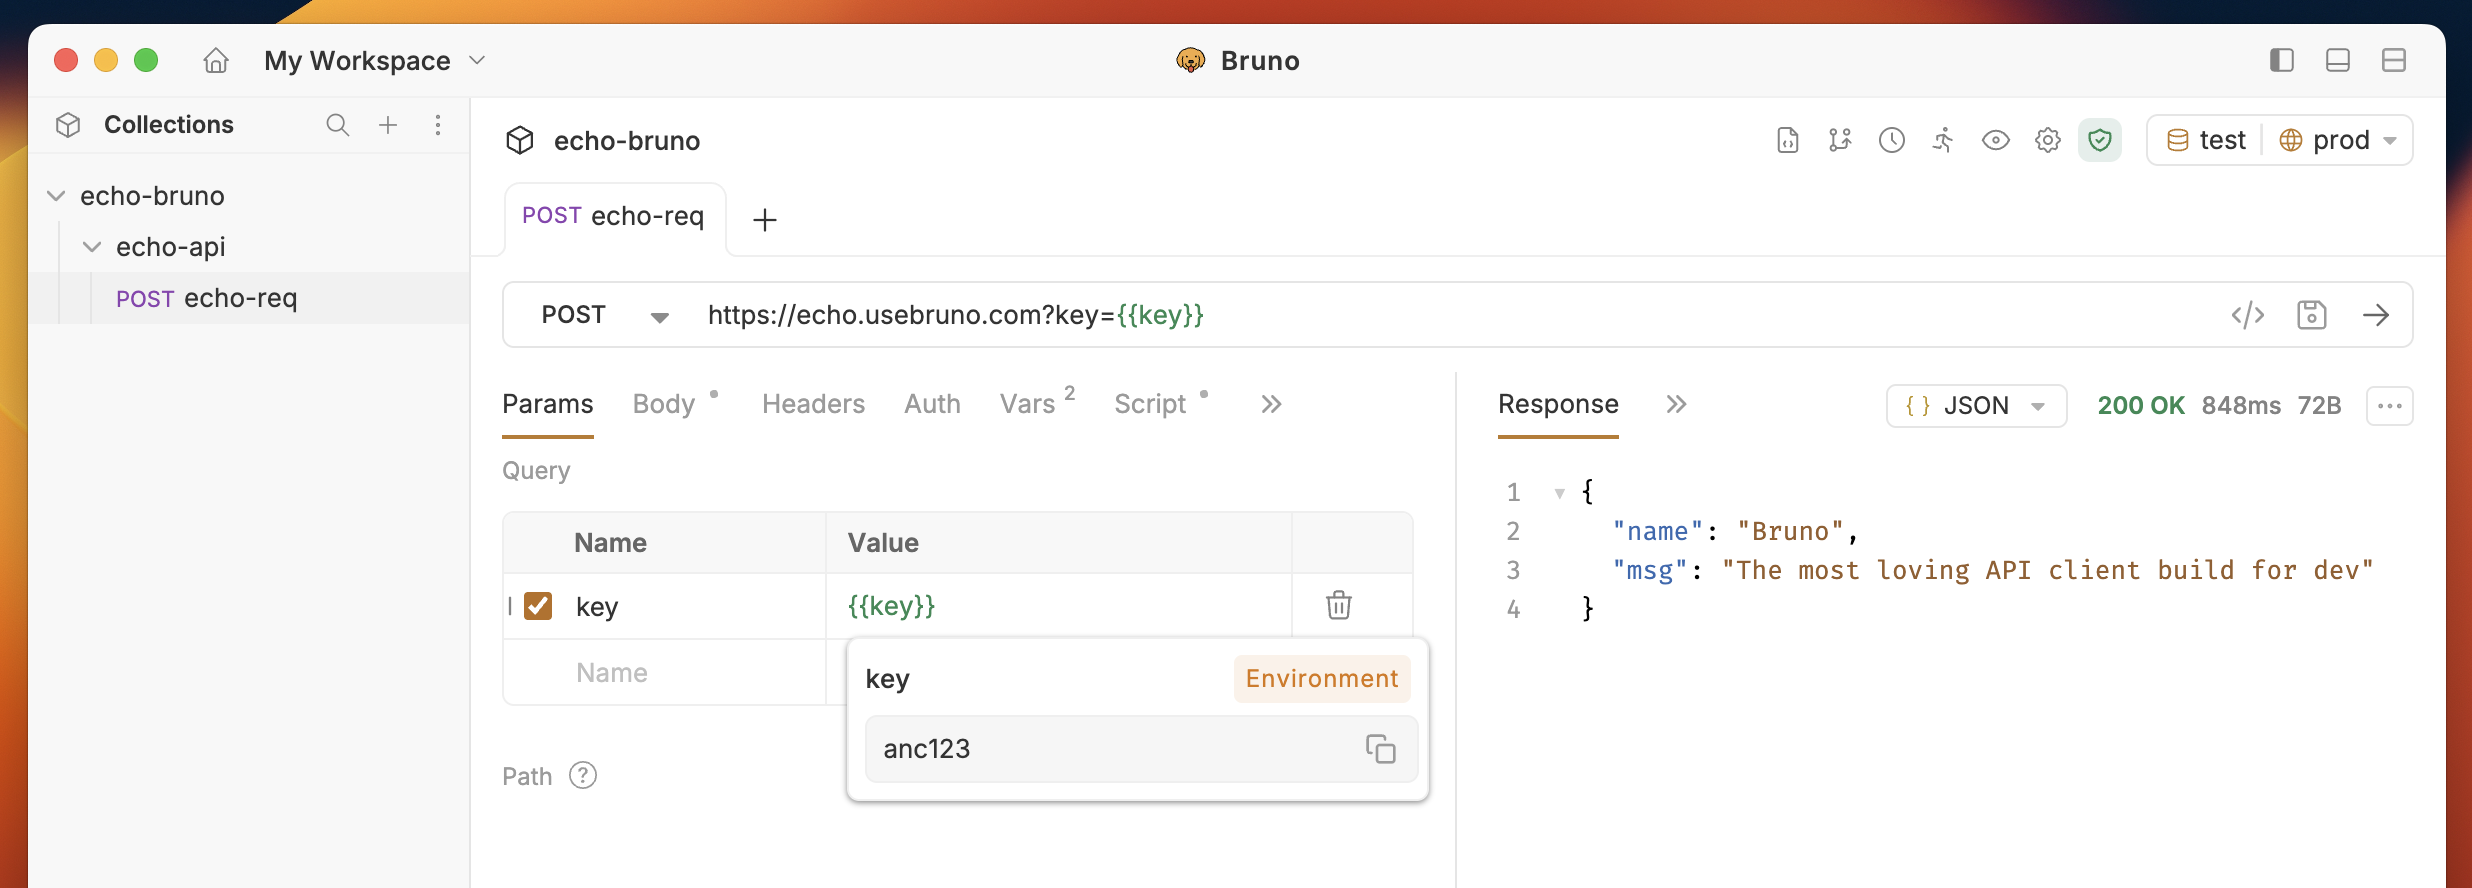Open a new request tab with plus
This screenshot has height=888, width=2472.
click(x=765, y=220)
